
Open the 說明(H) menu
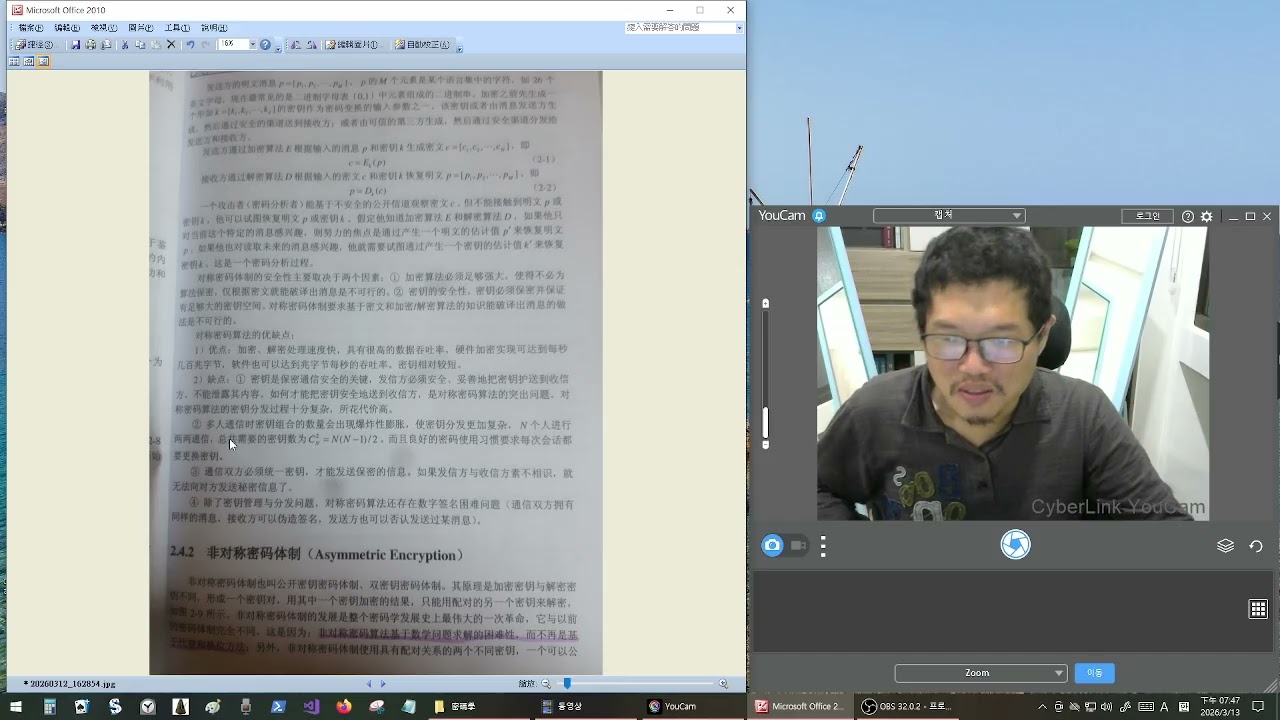[213, 28]
